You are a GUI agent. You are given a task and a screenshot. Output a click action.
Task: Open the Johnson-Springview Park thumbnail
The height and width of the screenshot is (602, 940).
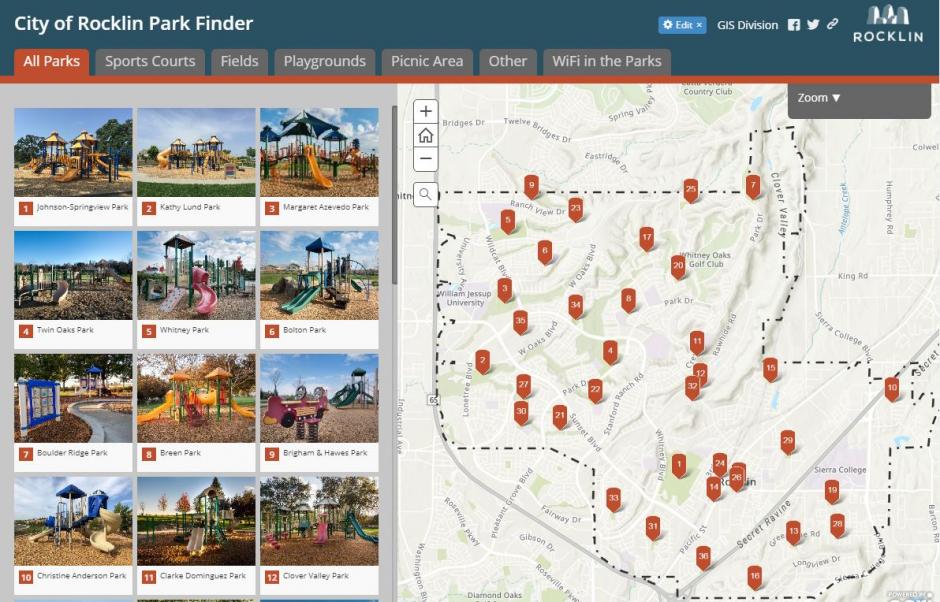[73, 153]
